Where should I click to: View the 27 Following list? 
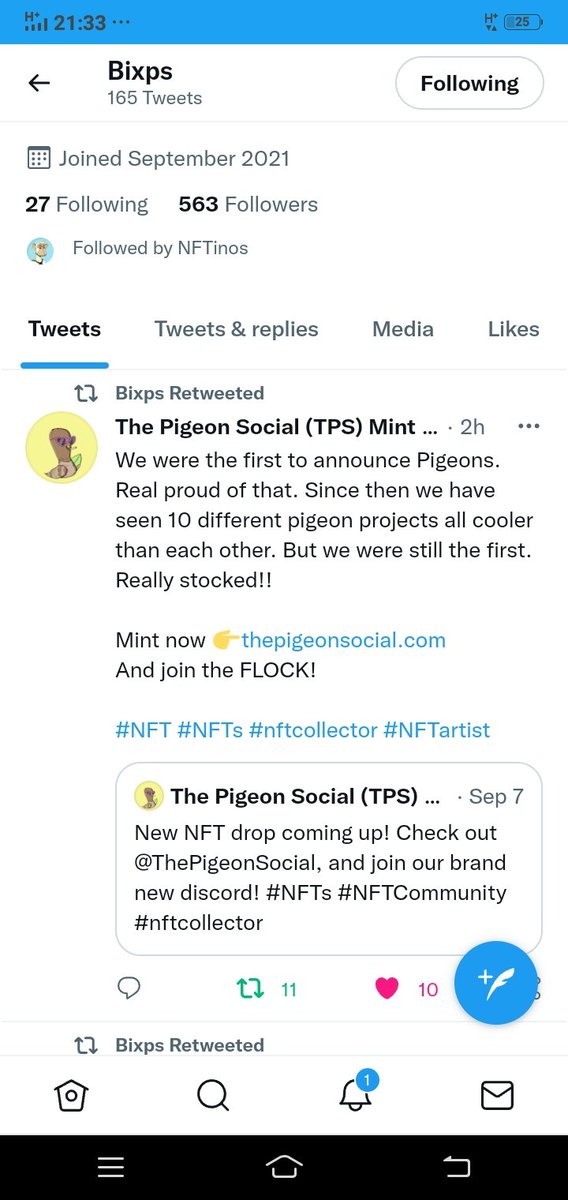pos(86,204)
